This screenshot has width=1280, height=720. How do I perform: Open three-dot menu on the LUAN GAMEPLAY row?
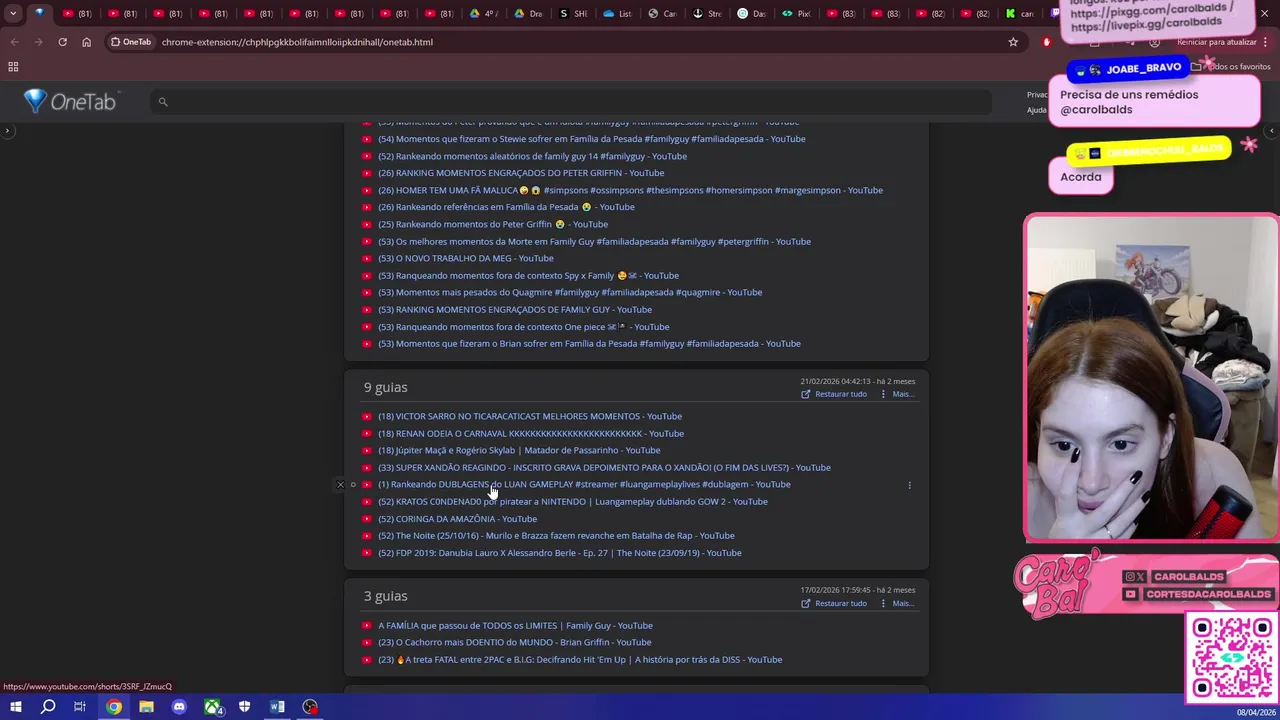909,485
